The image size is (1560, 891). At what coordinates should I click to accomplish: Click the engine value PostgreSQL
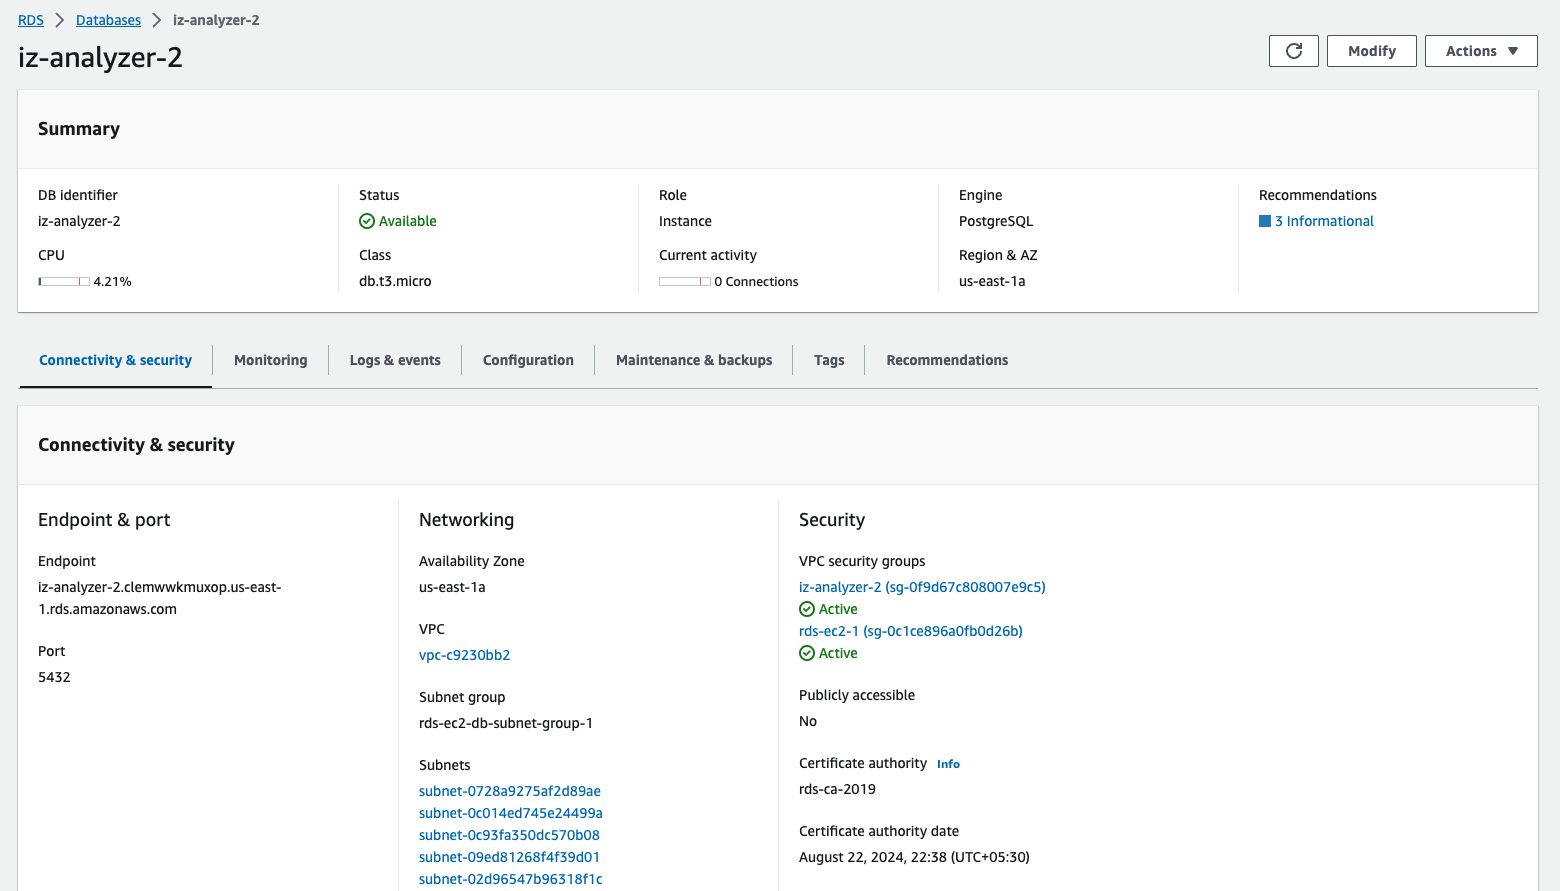click(x=996, y=221)
